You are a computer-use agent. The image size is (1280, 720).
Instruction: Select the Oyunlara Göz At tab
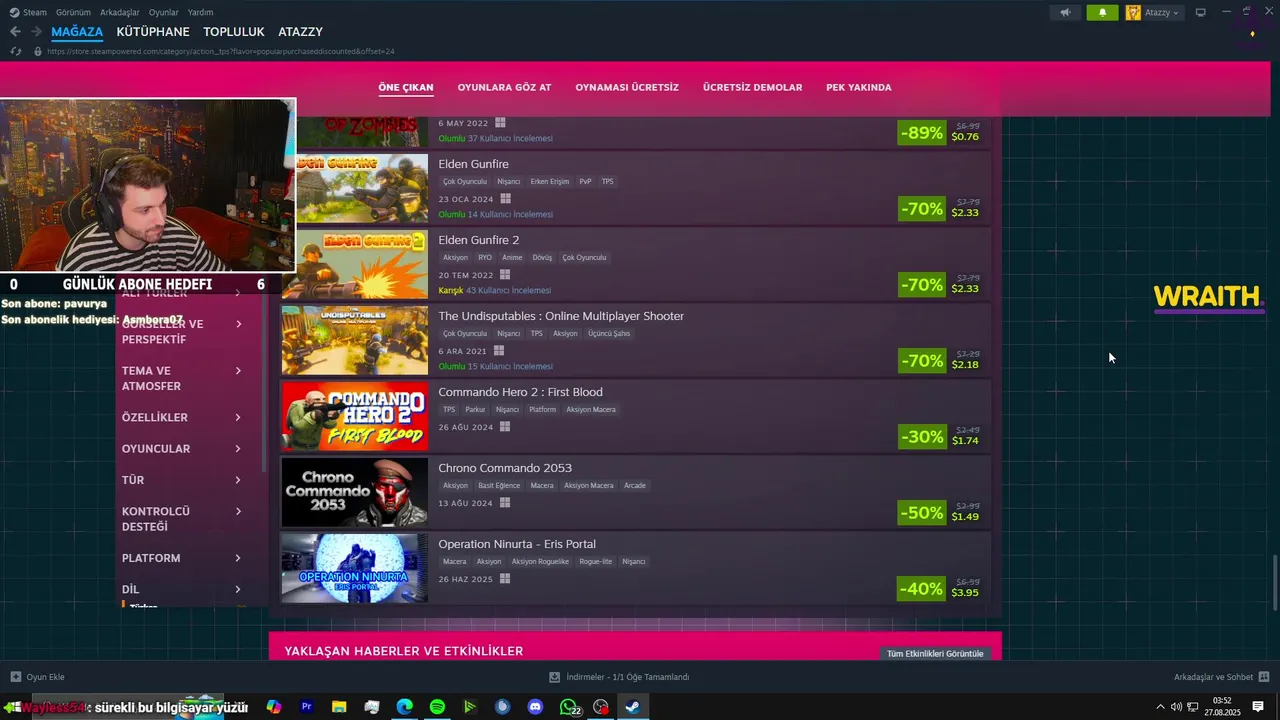click(504, 87)
